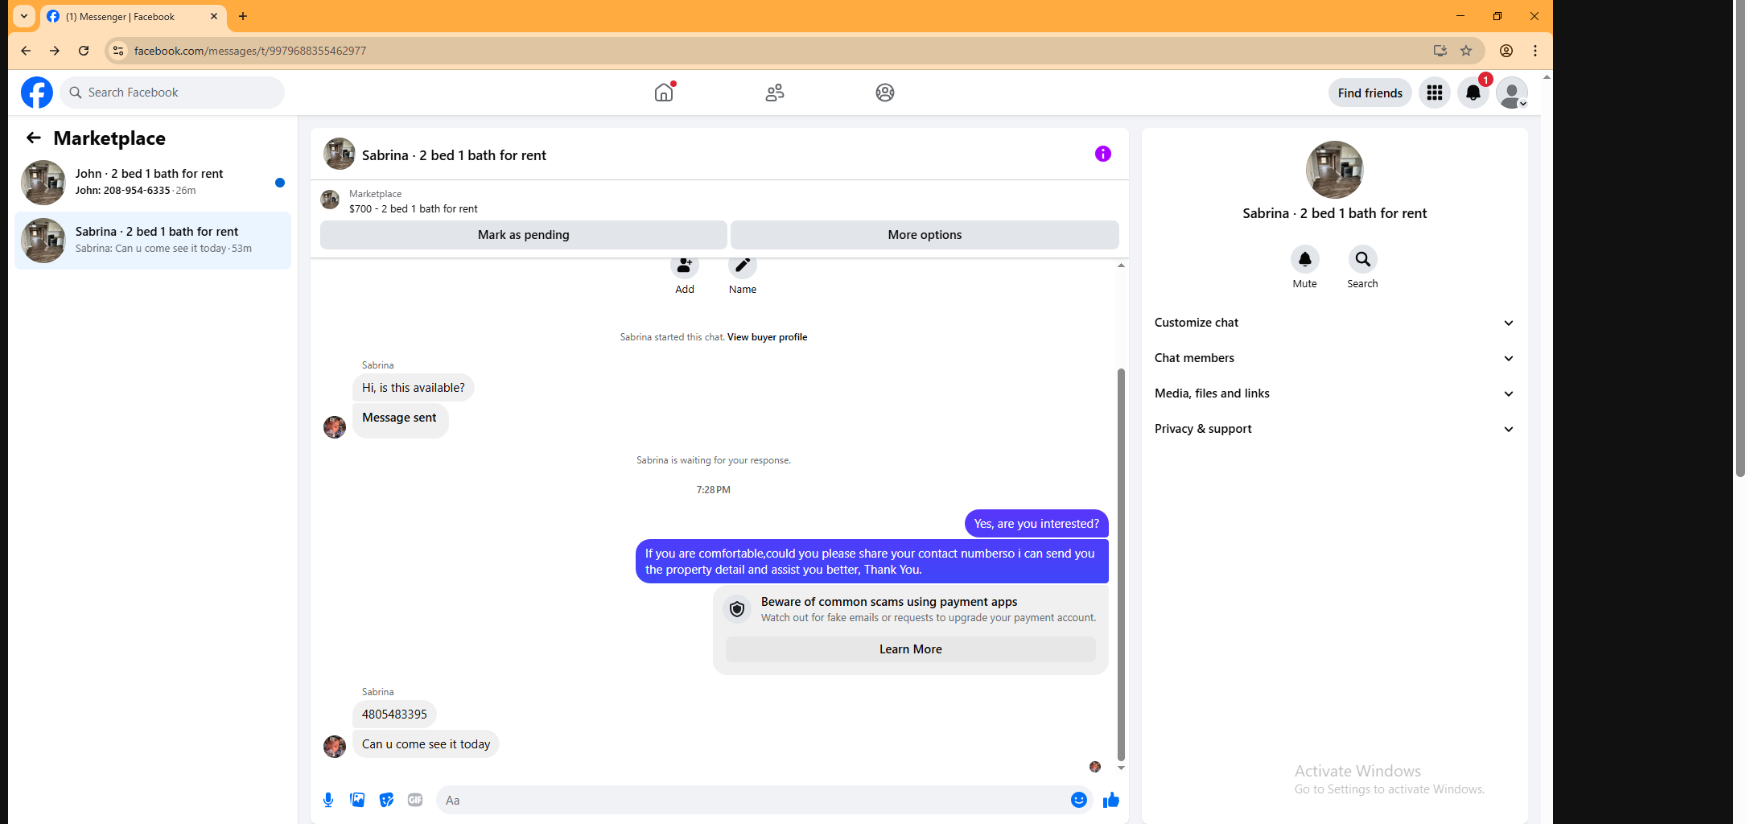This screenshot has width=1748, height=824.
Task: Click the choose sticker icon
Action: (386, 800)
